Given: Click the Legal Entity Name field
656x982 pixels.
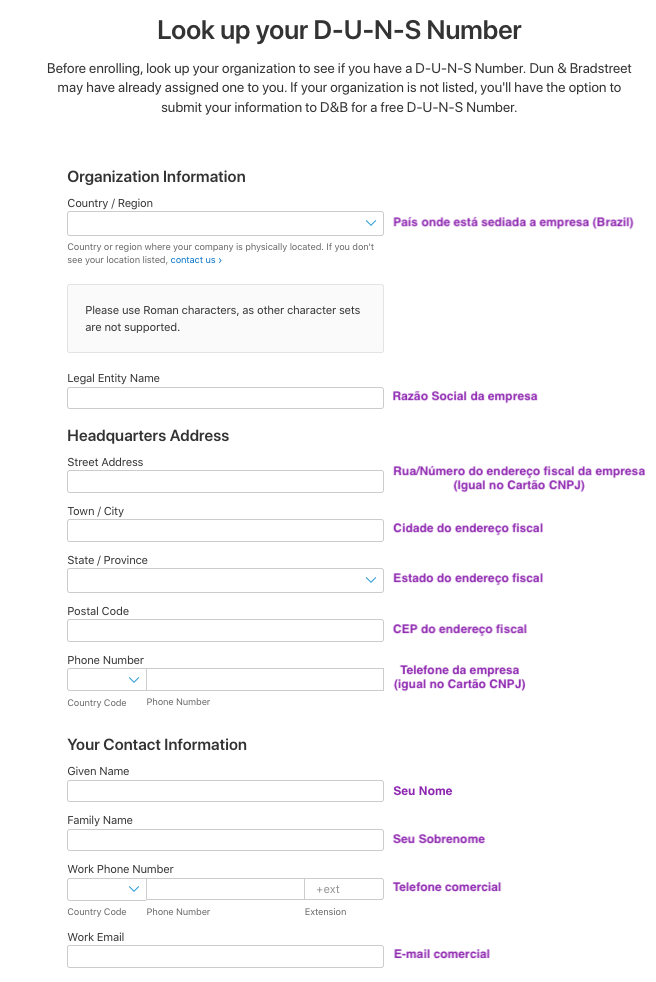Looking at the screenshot, I should coord(225,398).
